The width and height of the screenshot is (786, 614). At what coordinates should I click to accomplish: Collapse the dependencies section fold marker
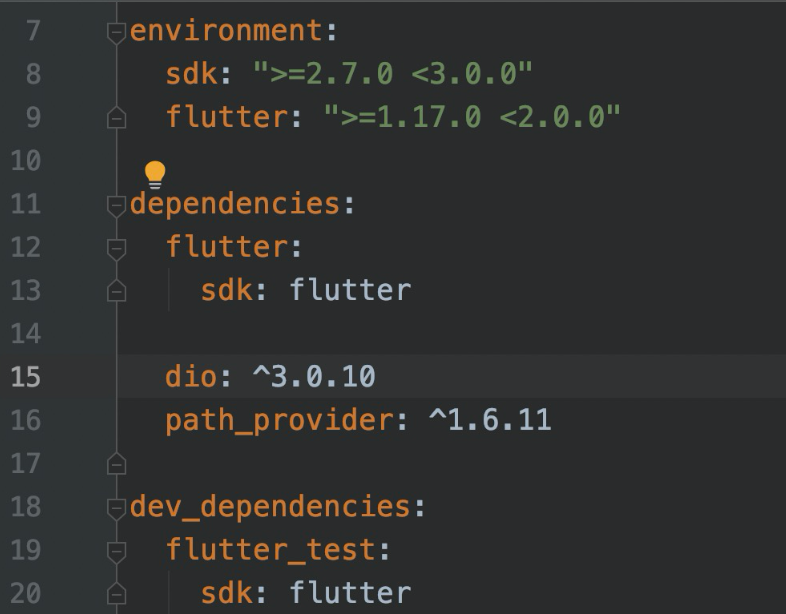click(117, 204)
